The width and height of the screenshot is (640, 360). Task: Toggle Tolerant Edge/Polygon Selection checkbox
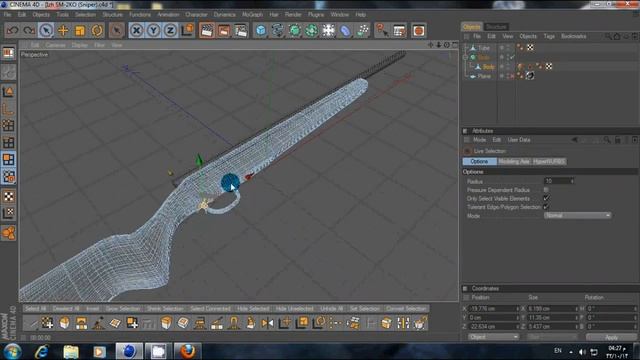pos(546,207)
